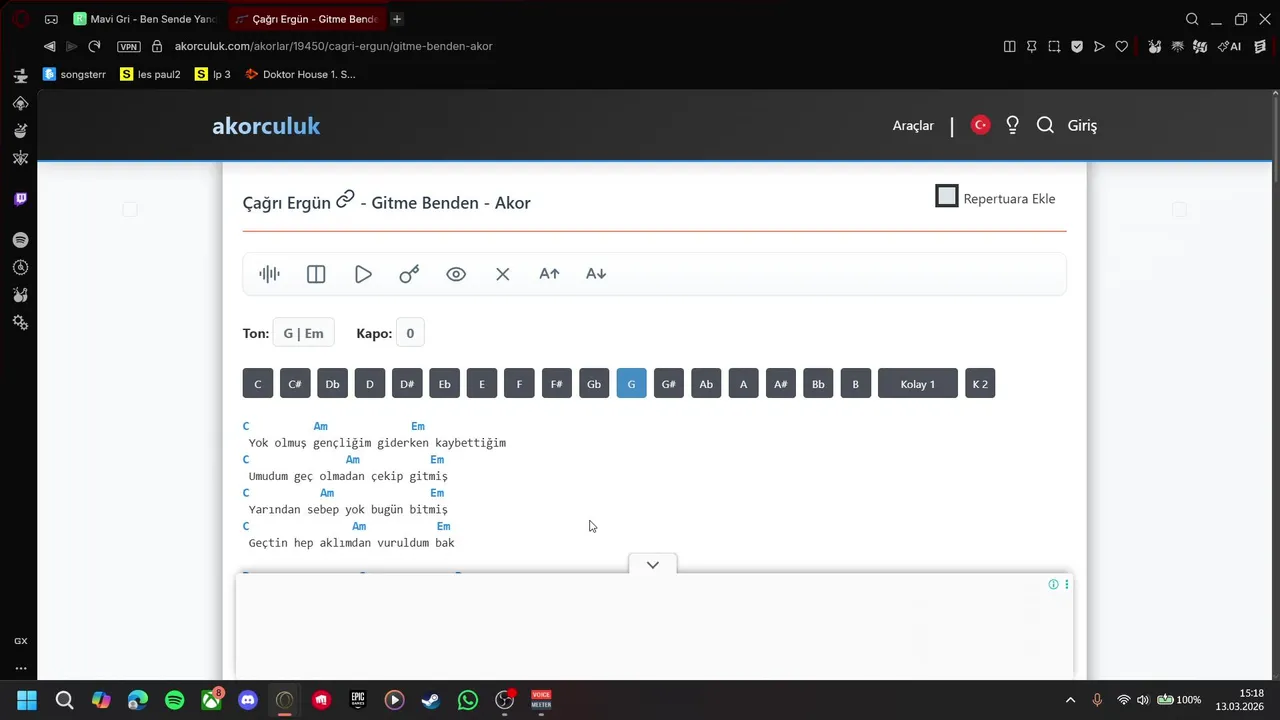
Task: Transpose to key Gb
Action: coord(594,384)
